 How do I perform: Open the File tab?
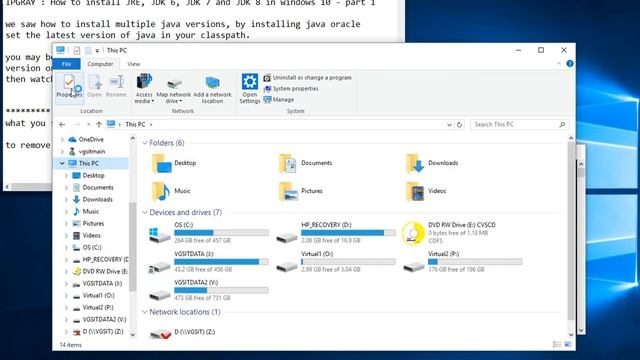(x=67, y=64)
